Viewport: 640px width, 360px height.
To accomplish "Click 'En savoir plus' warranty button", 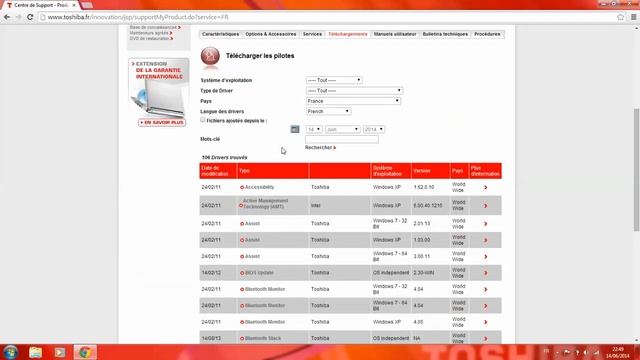I will tap(162, 122).
